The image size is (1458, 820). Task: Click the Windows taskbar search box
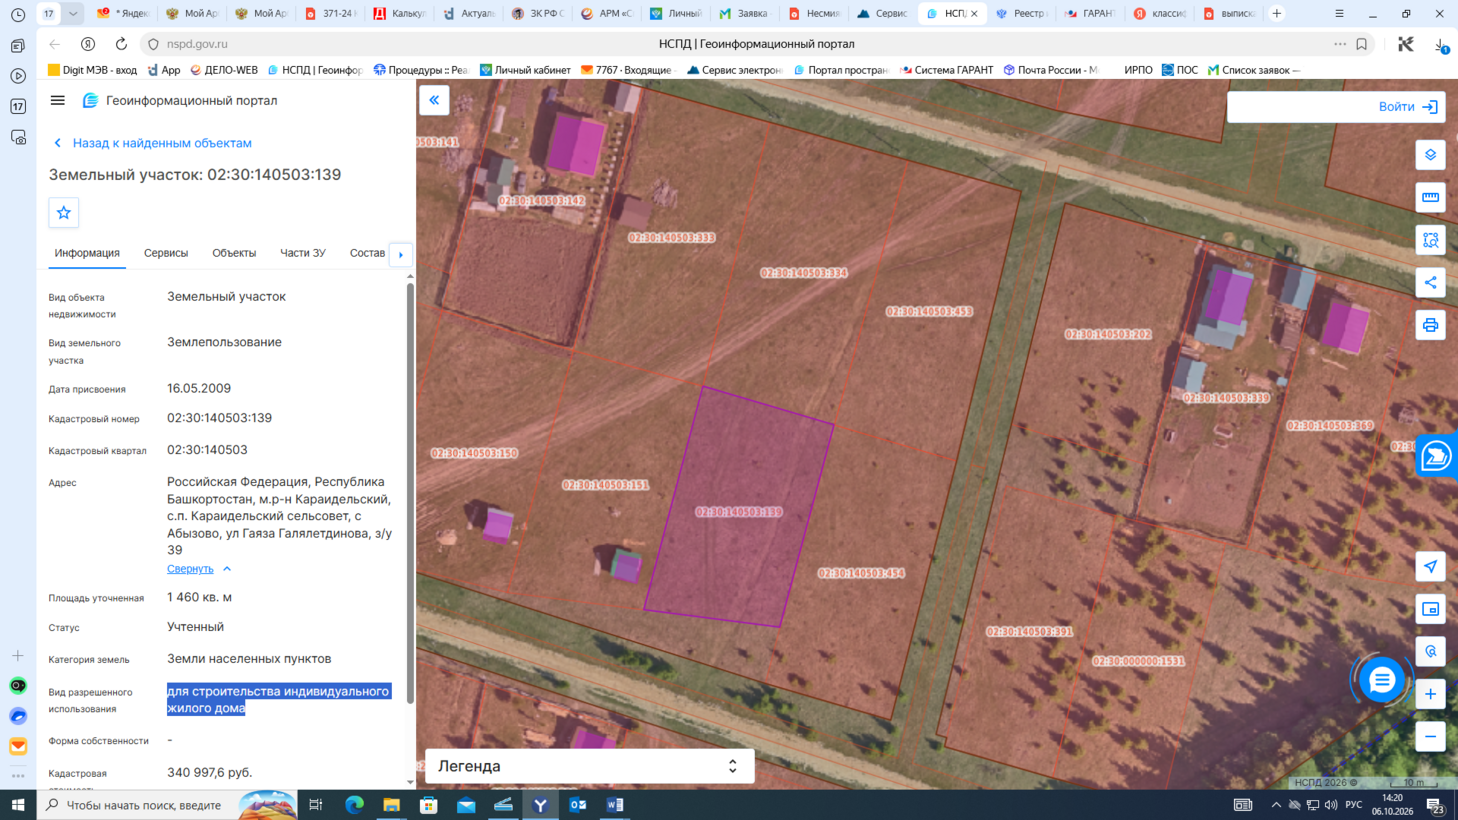click(x=168, y=805)
